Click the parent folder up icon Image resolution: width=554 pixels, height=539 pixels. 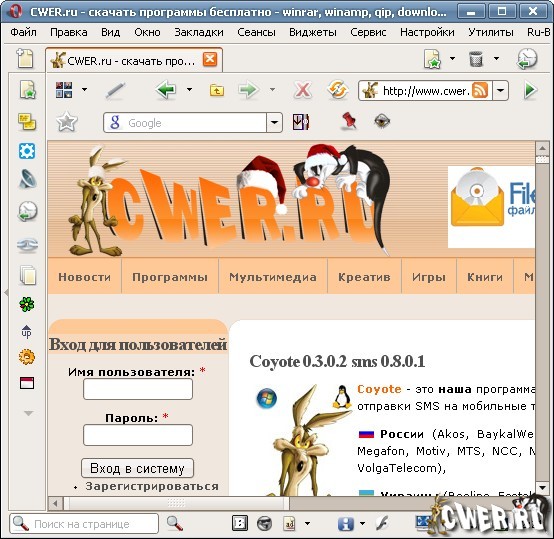click(217, 90)
